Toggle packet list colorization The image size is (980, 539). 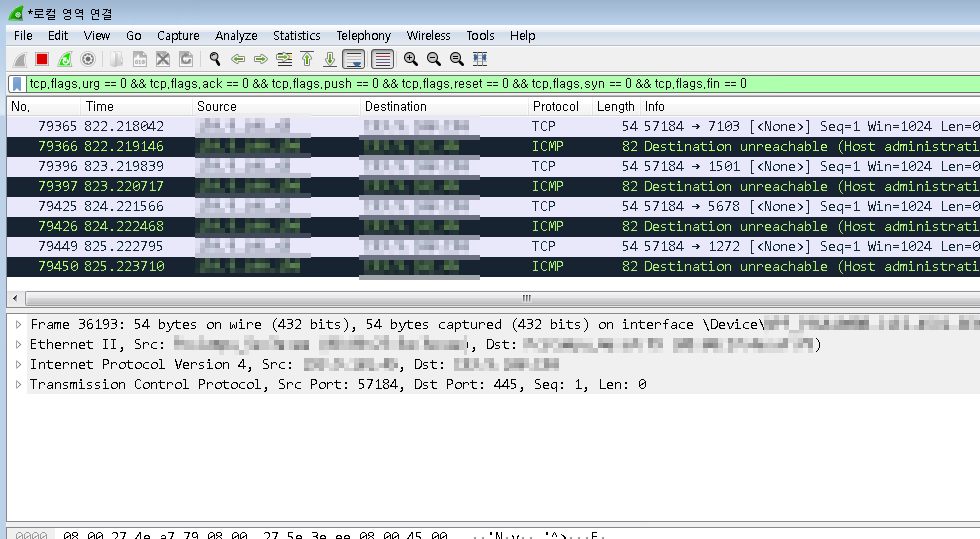click(382, 60)
